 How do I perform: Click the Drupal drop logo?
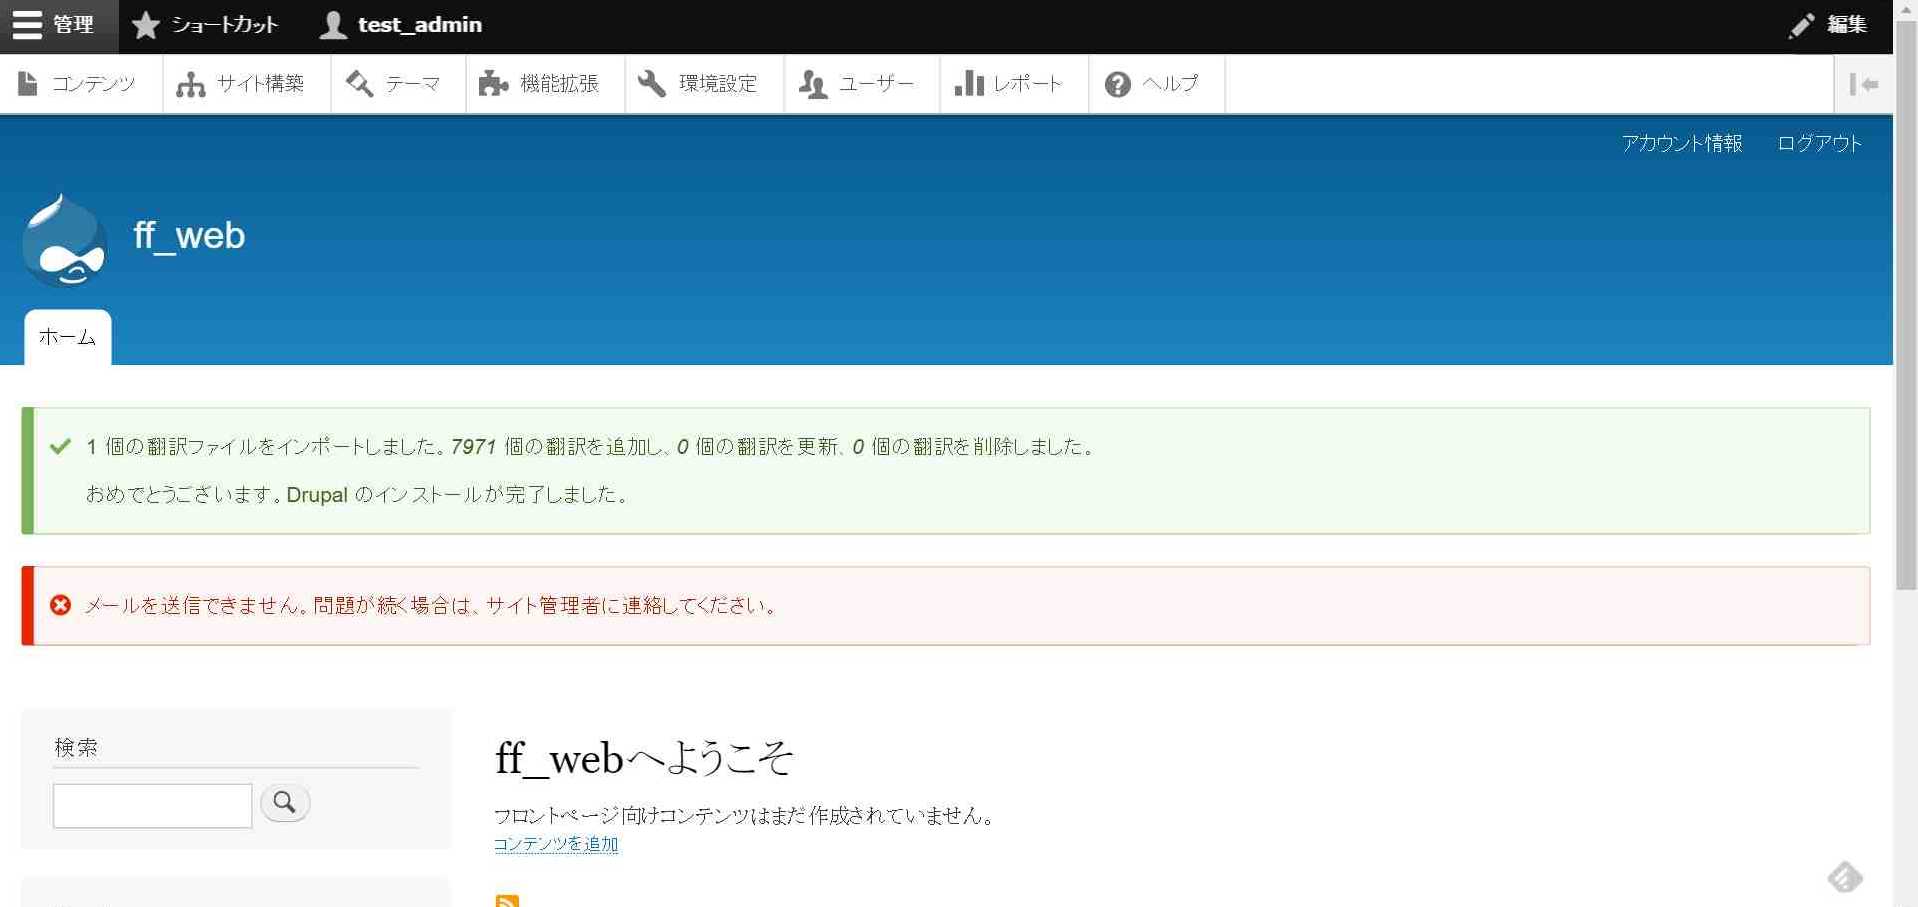point(64,240)
